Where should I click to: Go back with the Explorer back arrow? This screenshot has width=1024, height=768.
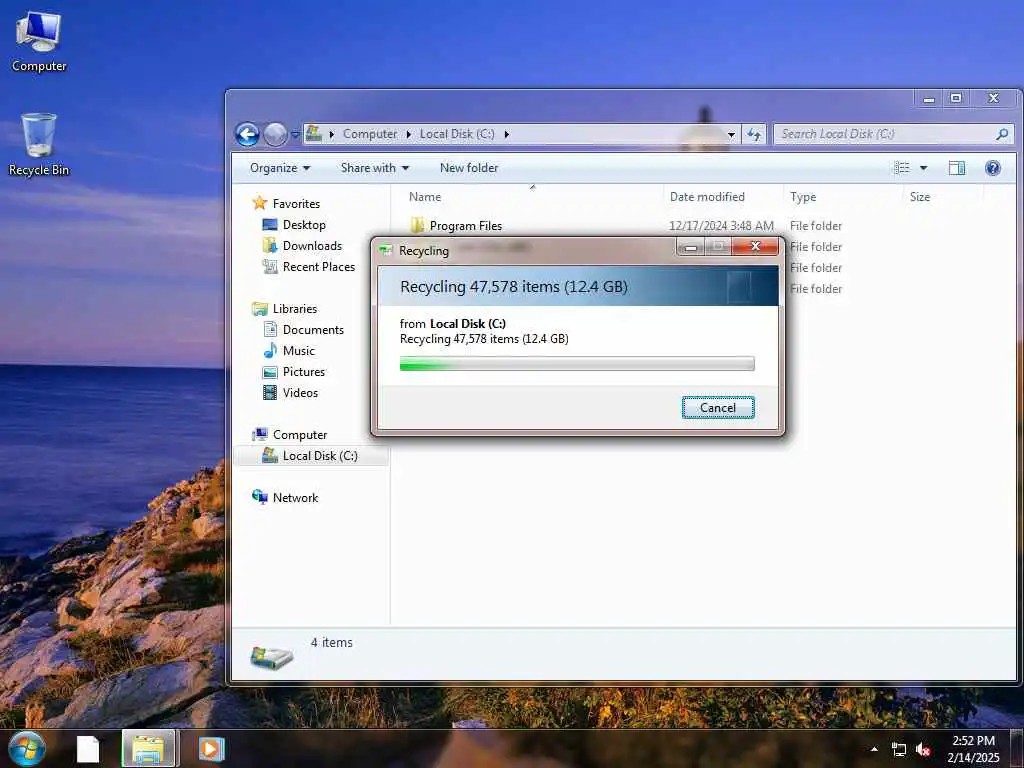[247, 135]
